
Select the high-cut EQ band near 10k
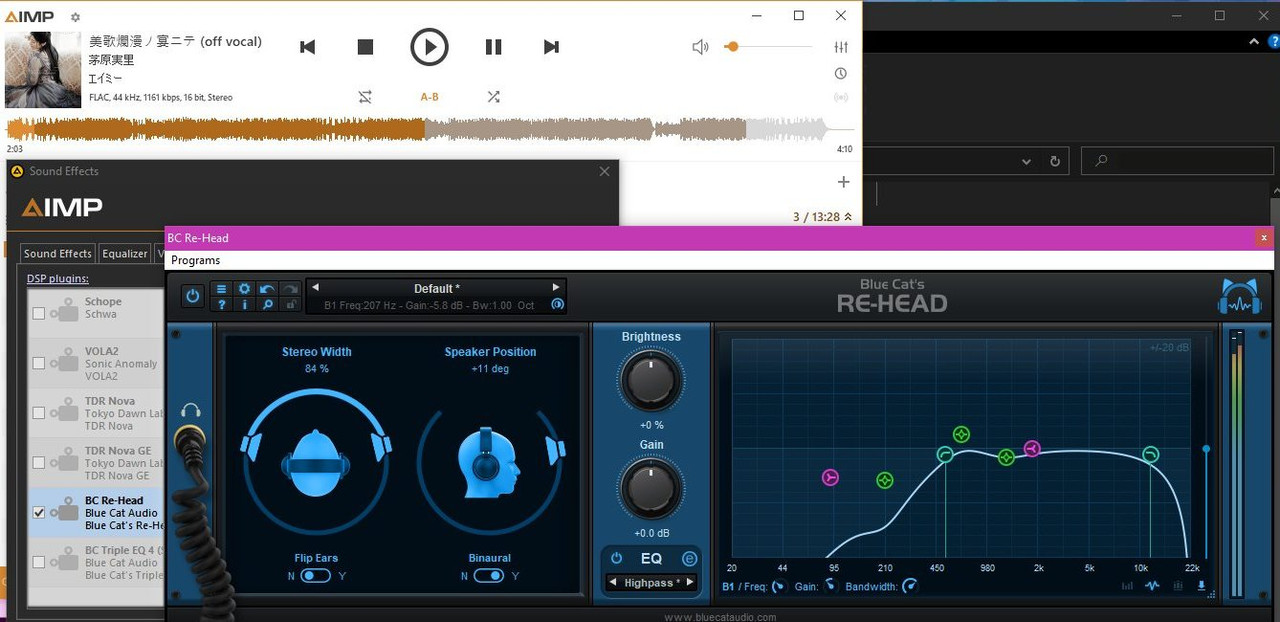point(1150,455)
